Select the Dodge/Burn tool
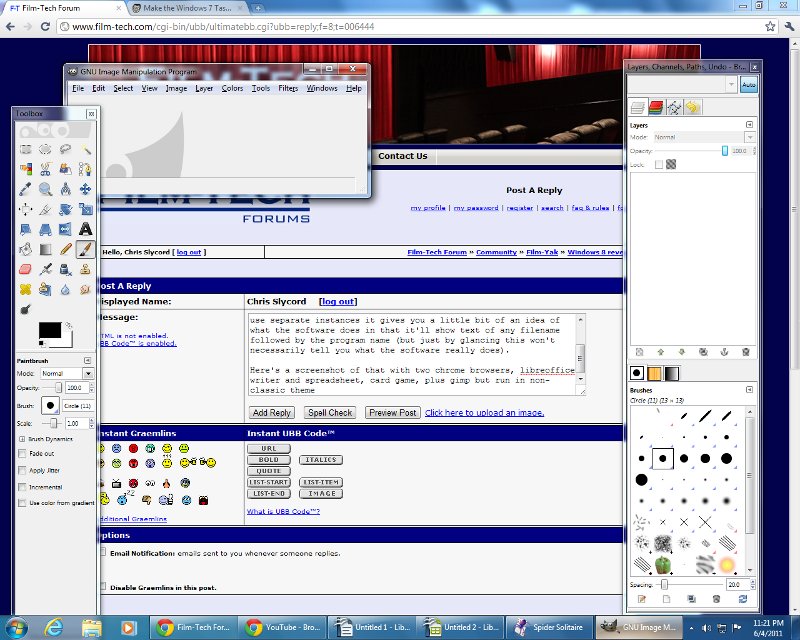The width and height of the screenshot is (800, 640). tap(26, 309)
